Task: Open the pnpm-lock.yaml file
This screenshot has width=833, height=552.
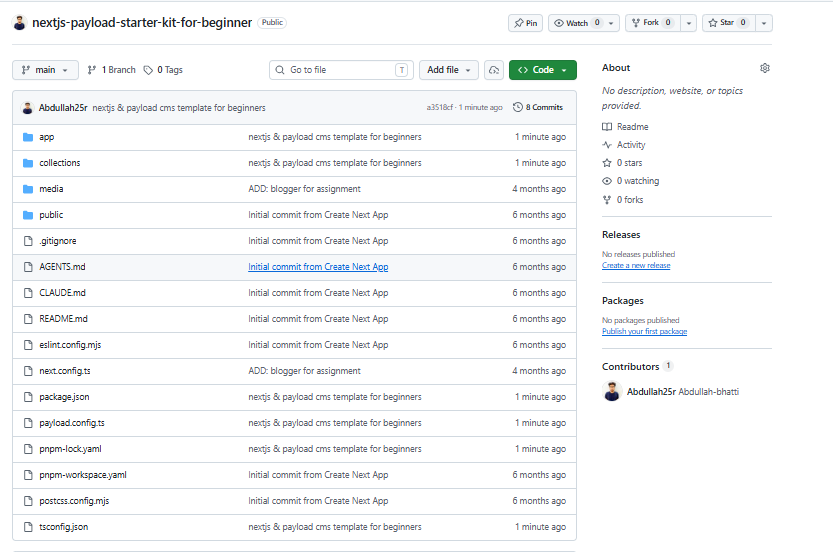Action: pyautogui.click(x=70, y=449)
